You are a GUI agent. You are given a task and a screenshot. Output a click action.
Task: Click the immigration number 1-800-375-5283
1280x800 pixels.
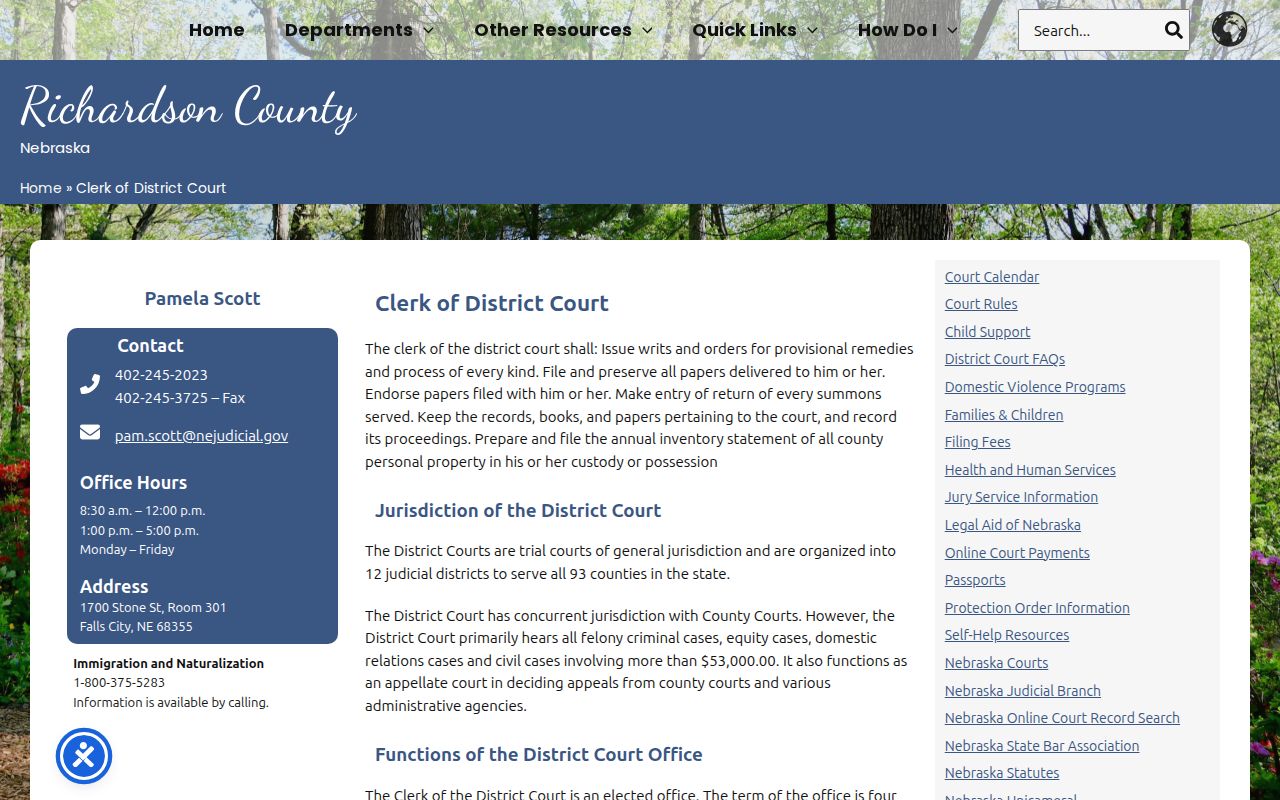[x=119, y=683]
